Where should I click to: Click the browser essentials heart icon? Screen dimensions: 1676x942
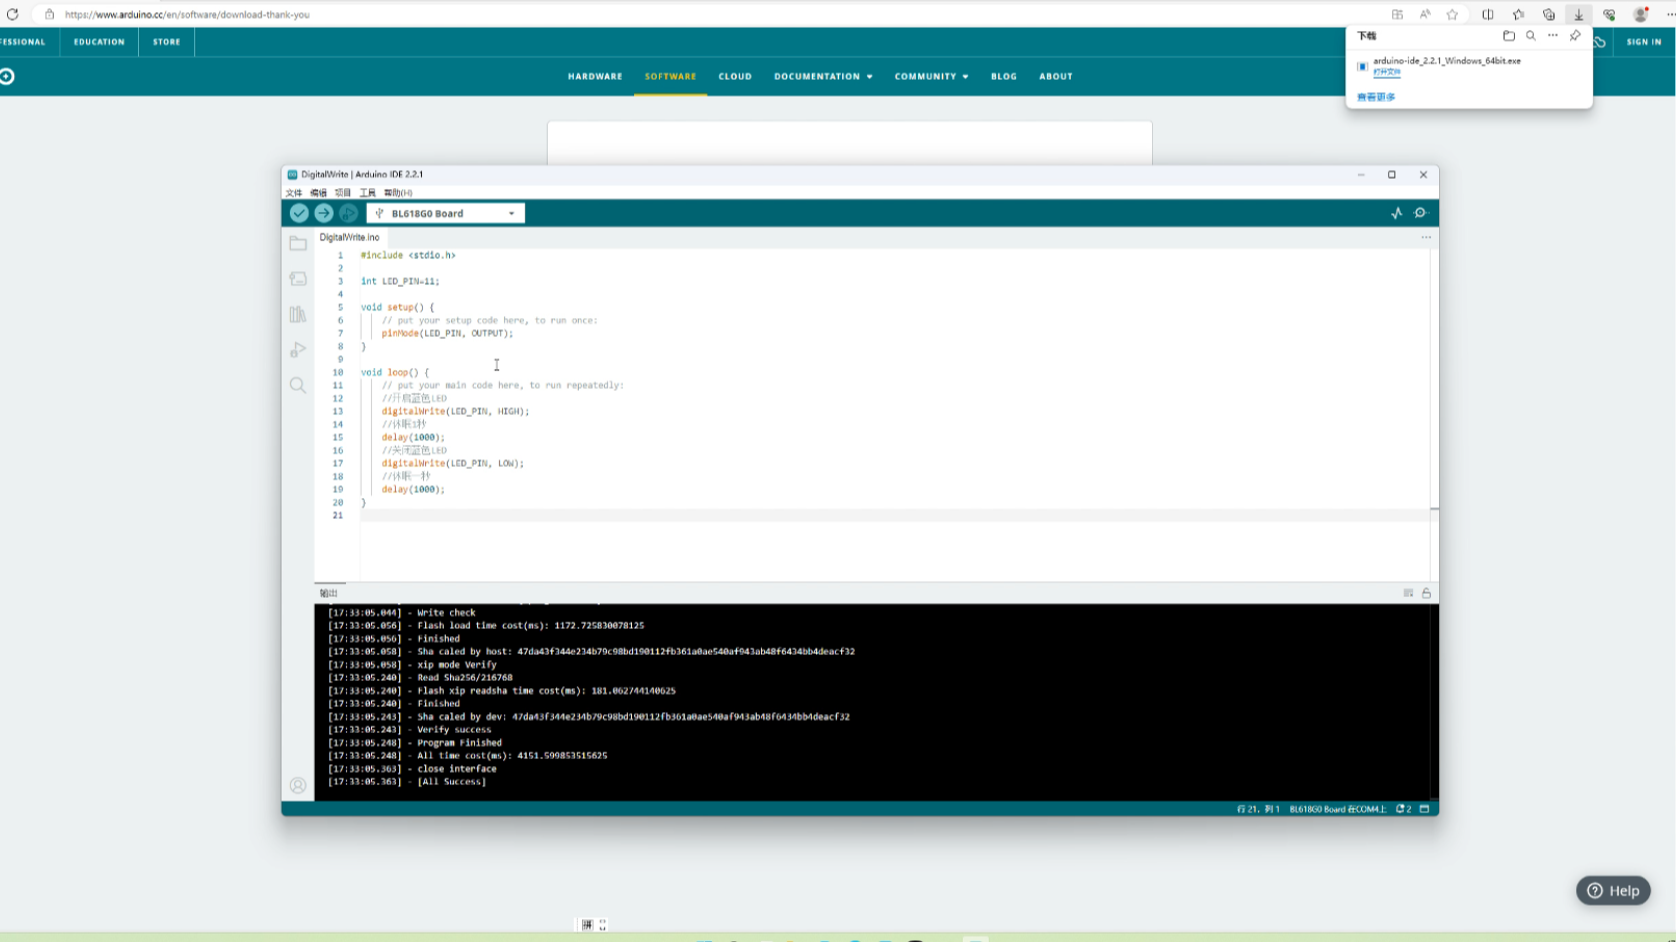click(1609, 14)
